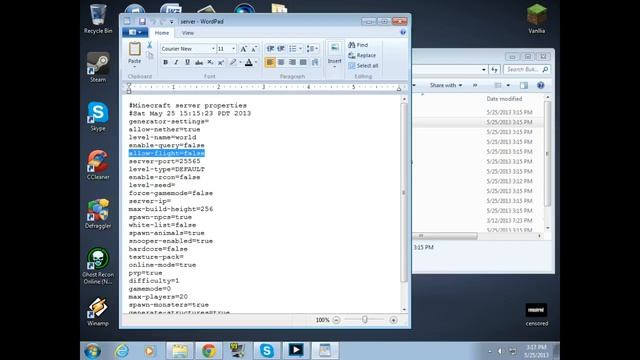Click the WordPad vertical scrollbar
The image size is (640, 360).
pyautogui.click(x=404, y=192)
